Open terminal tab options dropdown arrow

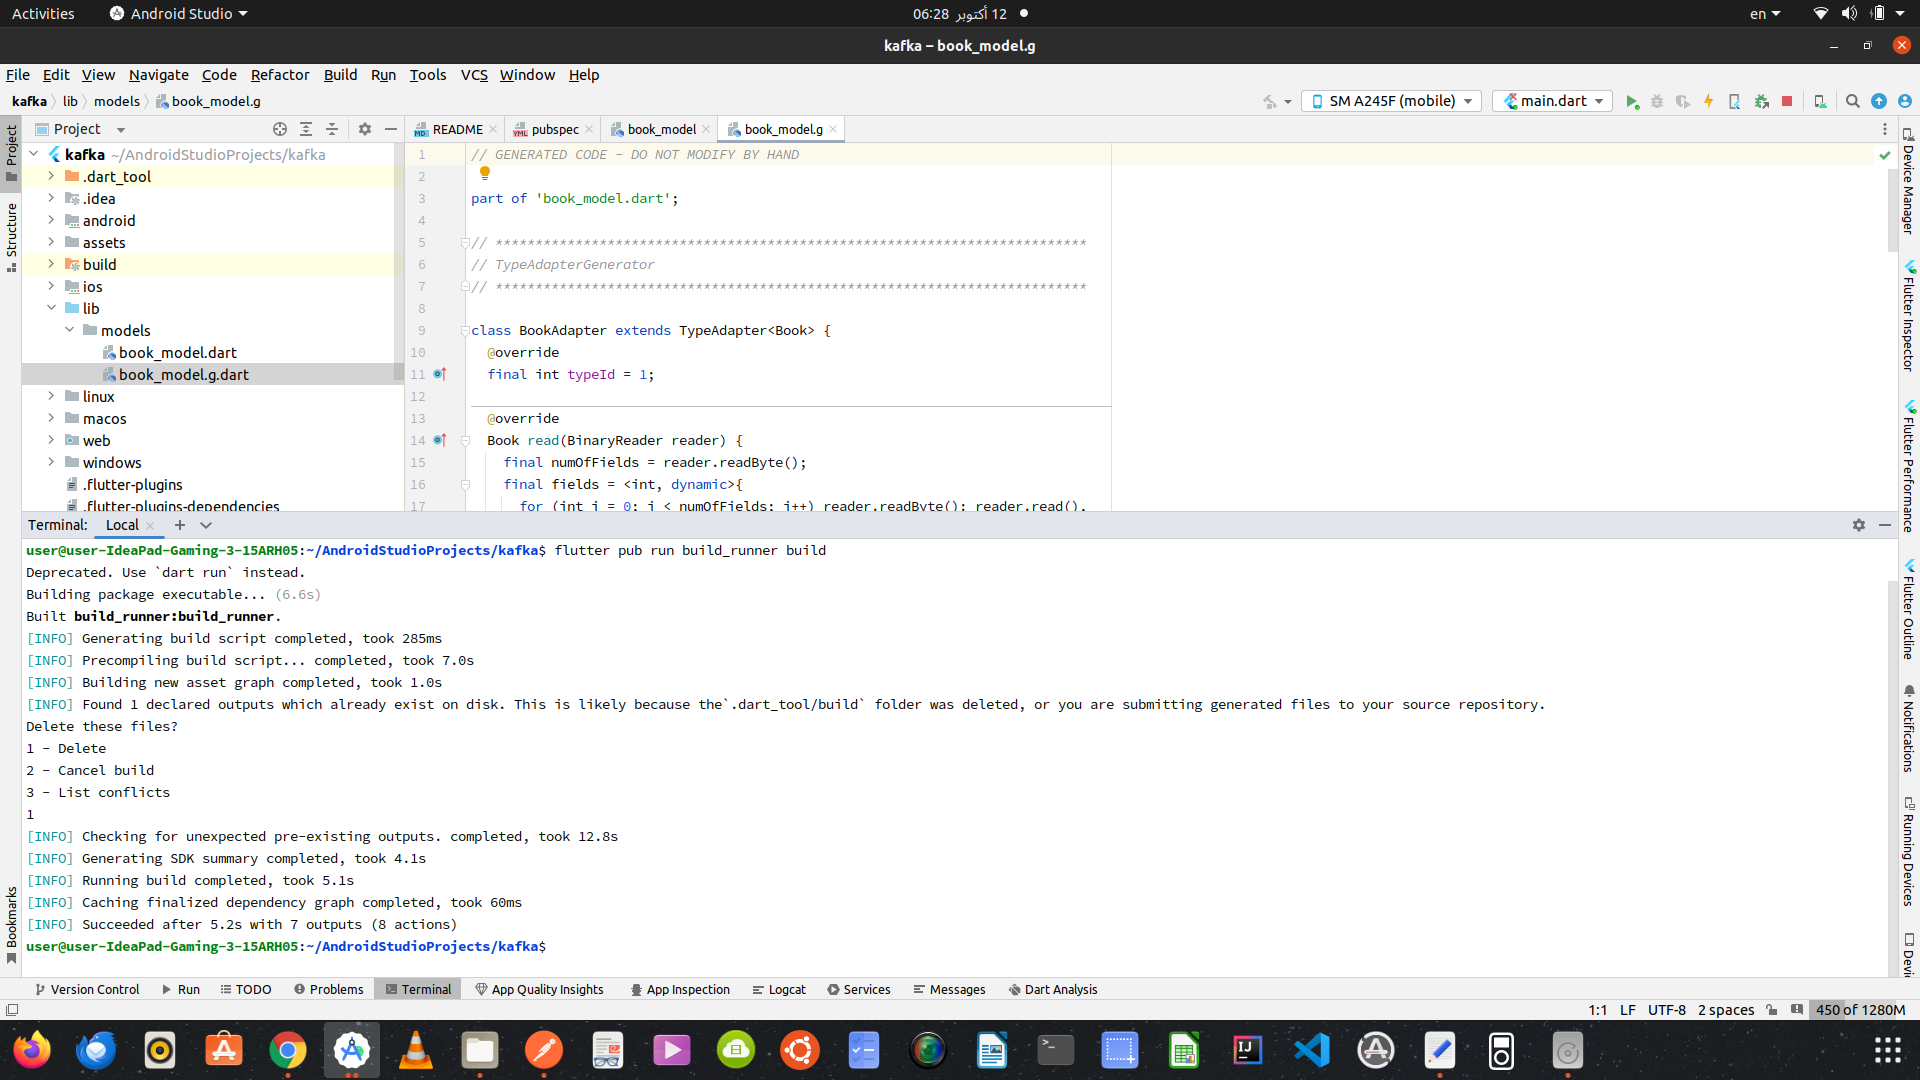[x=206, y=525]
